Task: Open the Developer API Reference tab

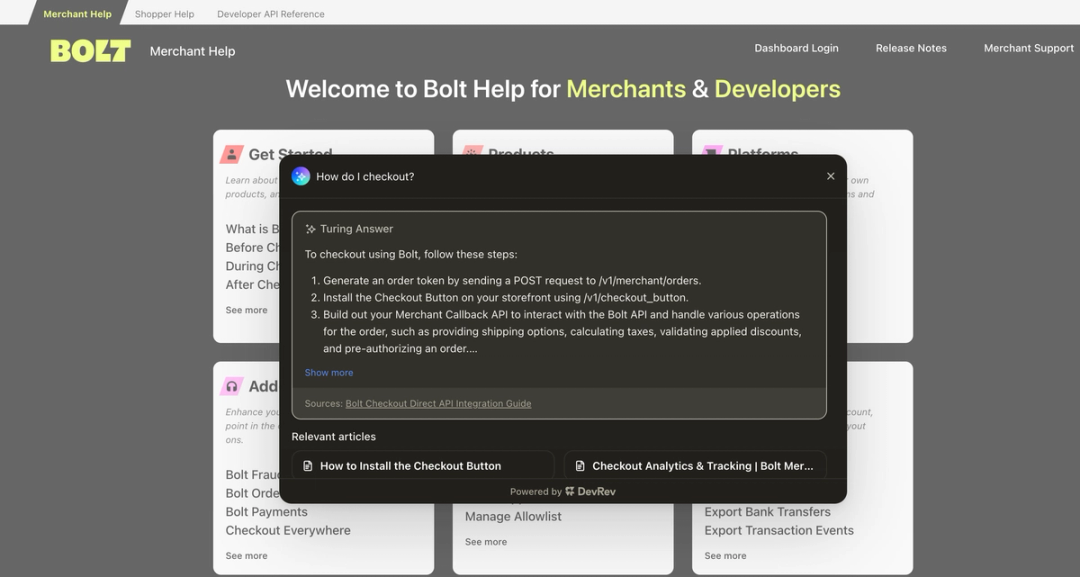Action: point(271,14)
